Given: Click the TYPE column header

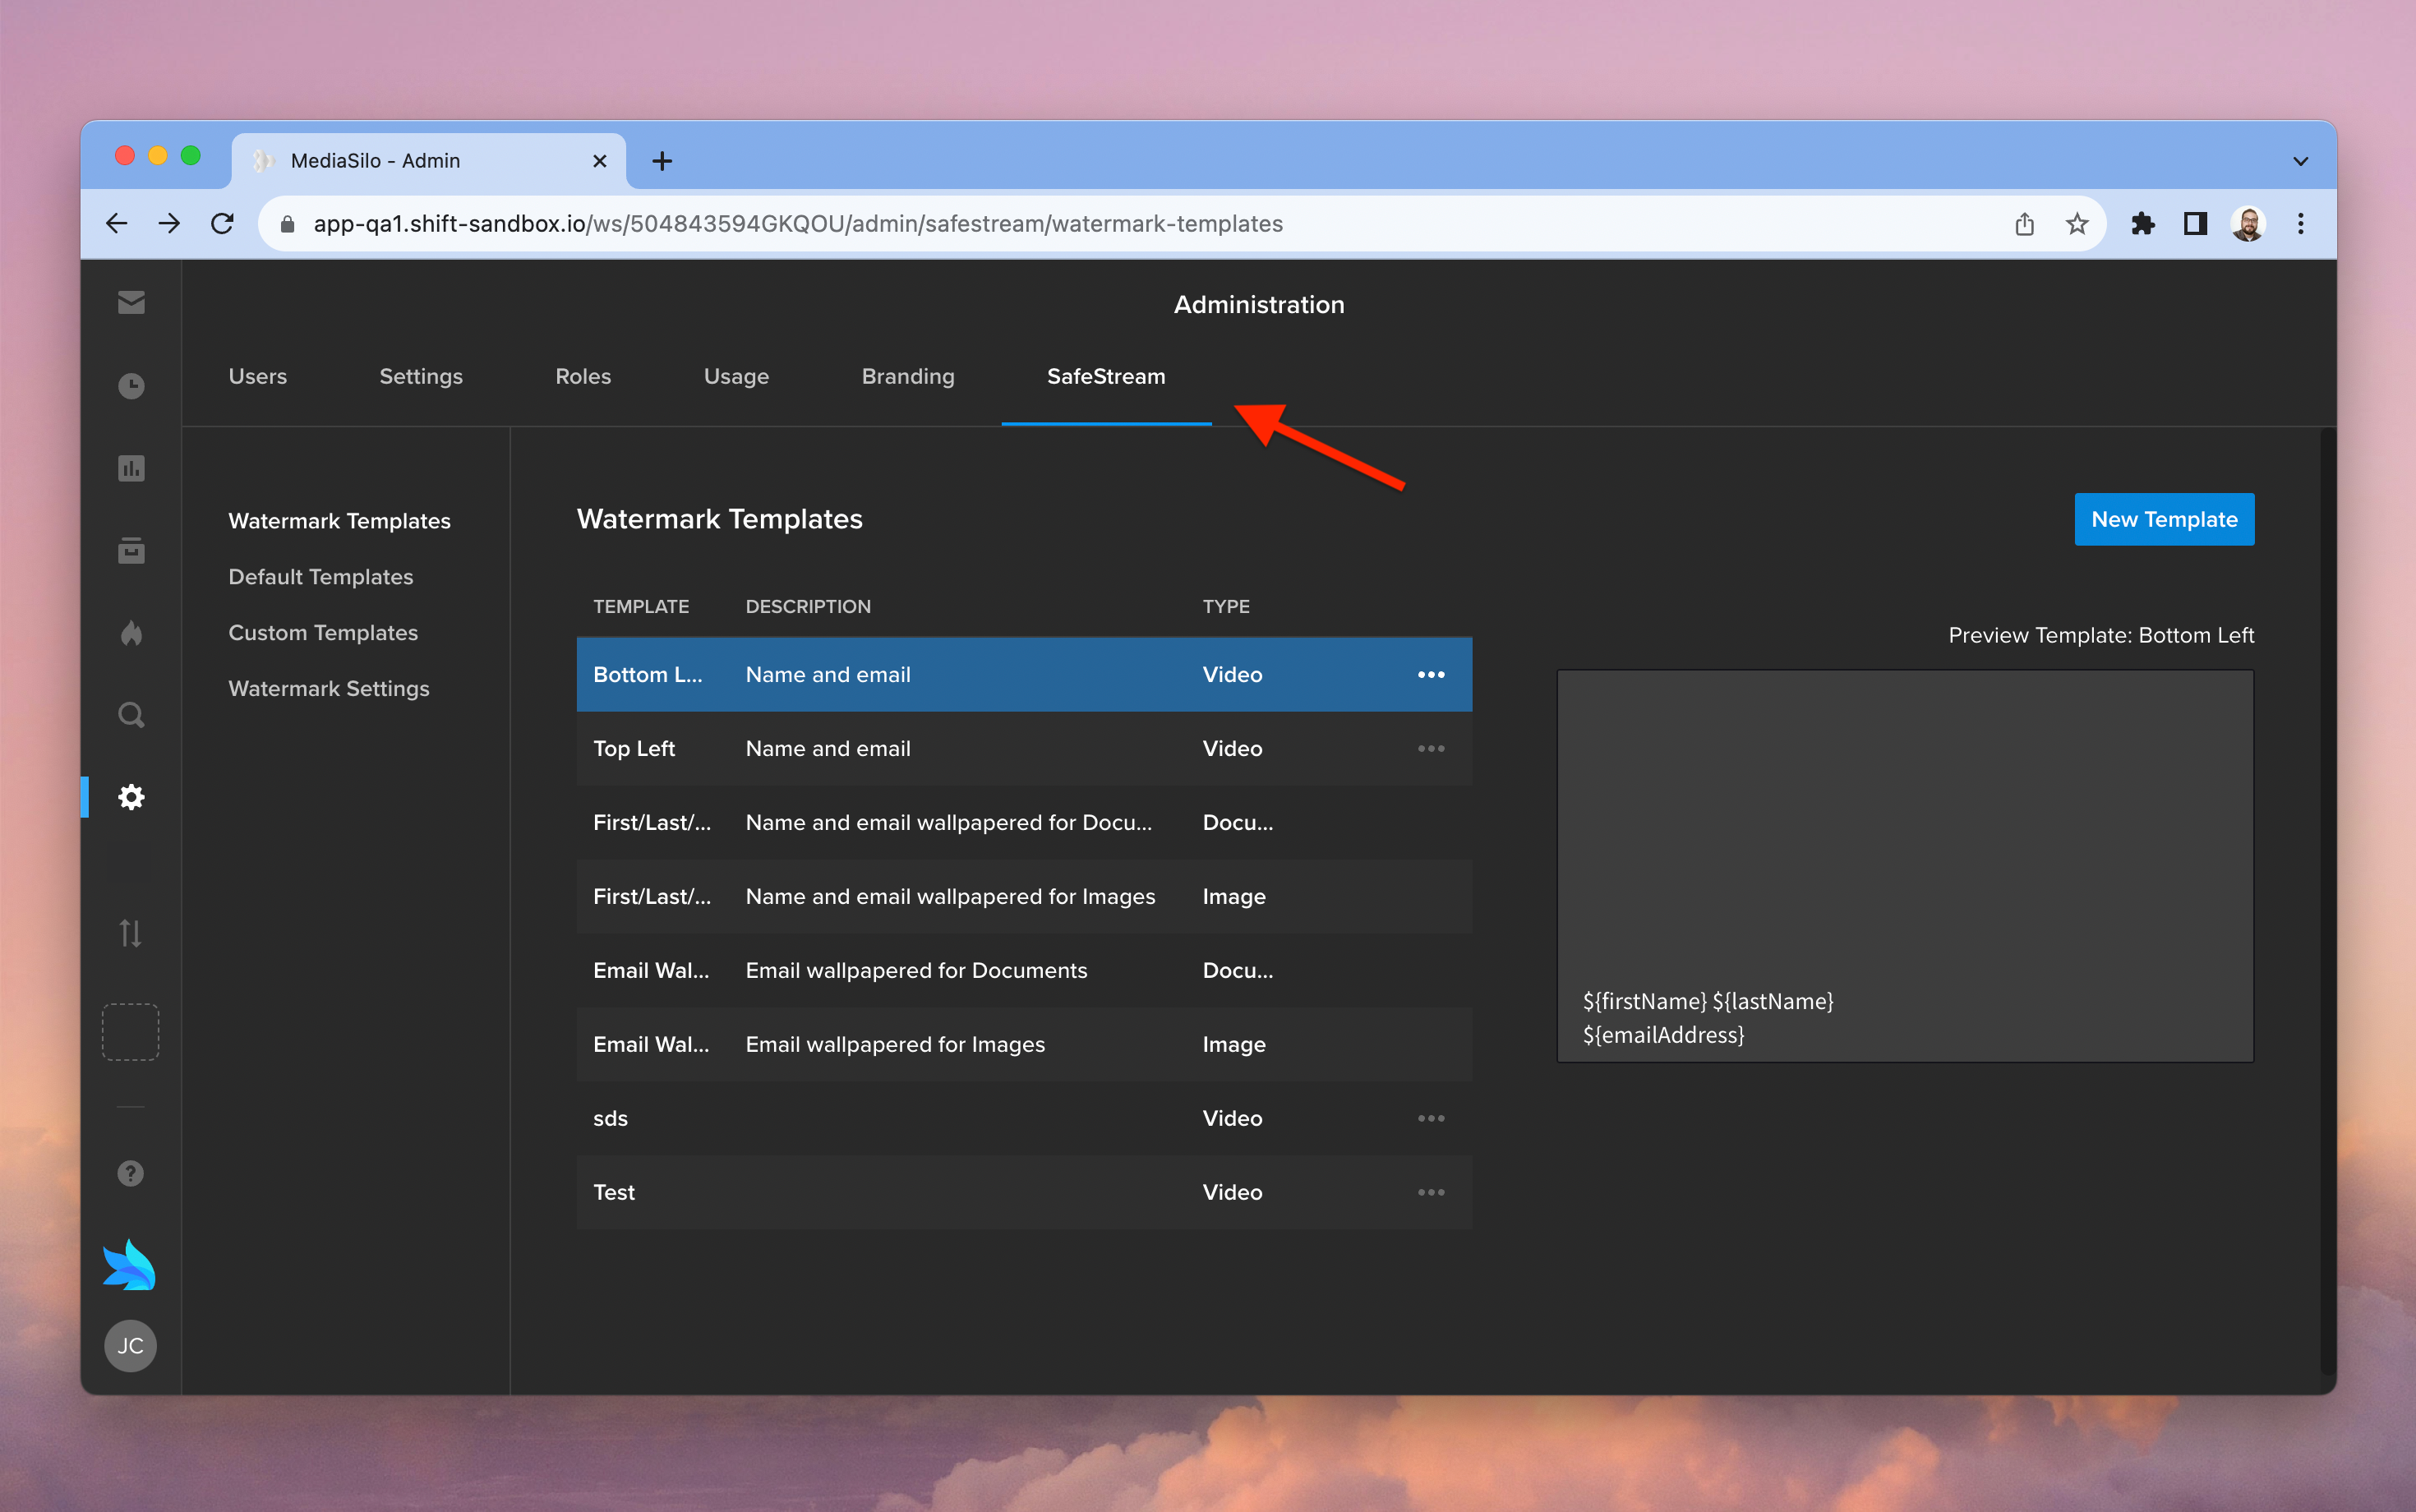Looking at the screenshot, I should 1226,607.
